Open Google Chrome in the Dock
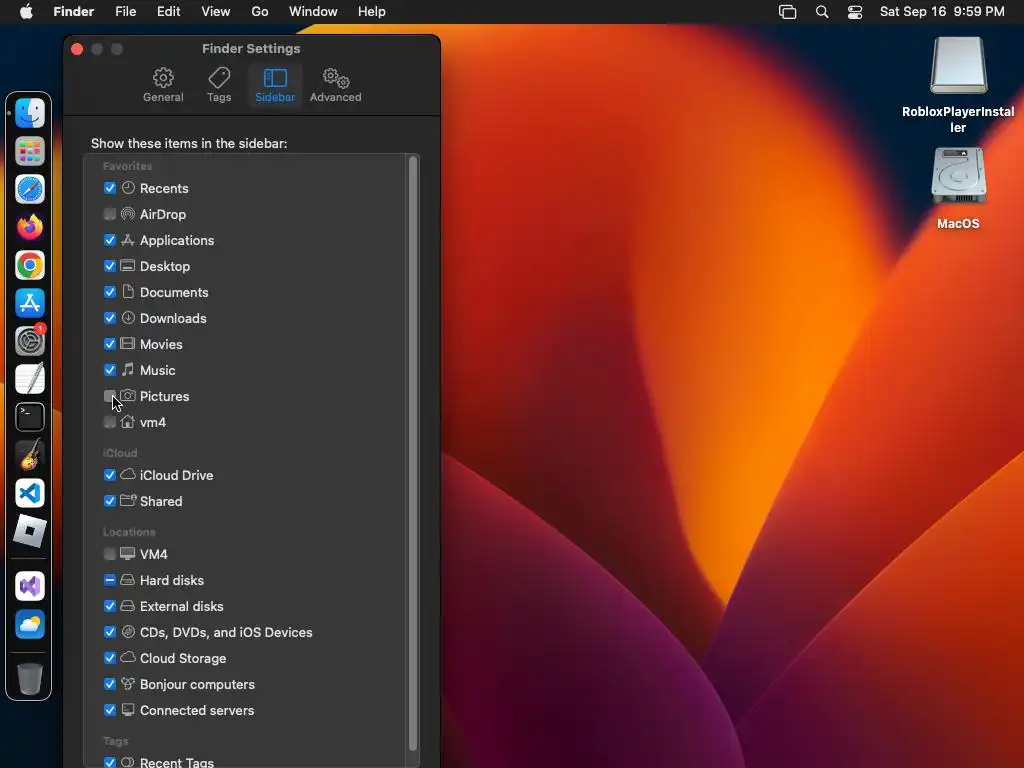The height and width of the screenshot is (768, 1024). [x=29, y=265]
